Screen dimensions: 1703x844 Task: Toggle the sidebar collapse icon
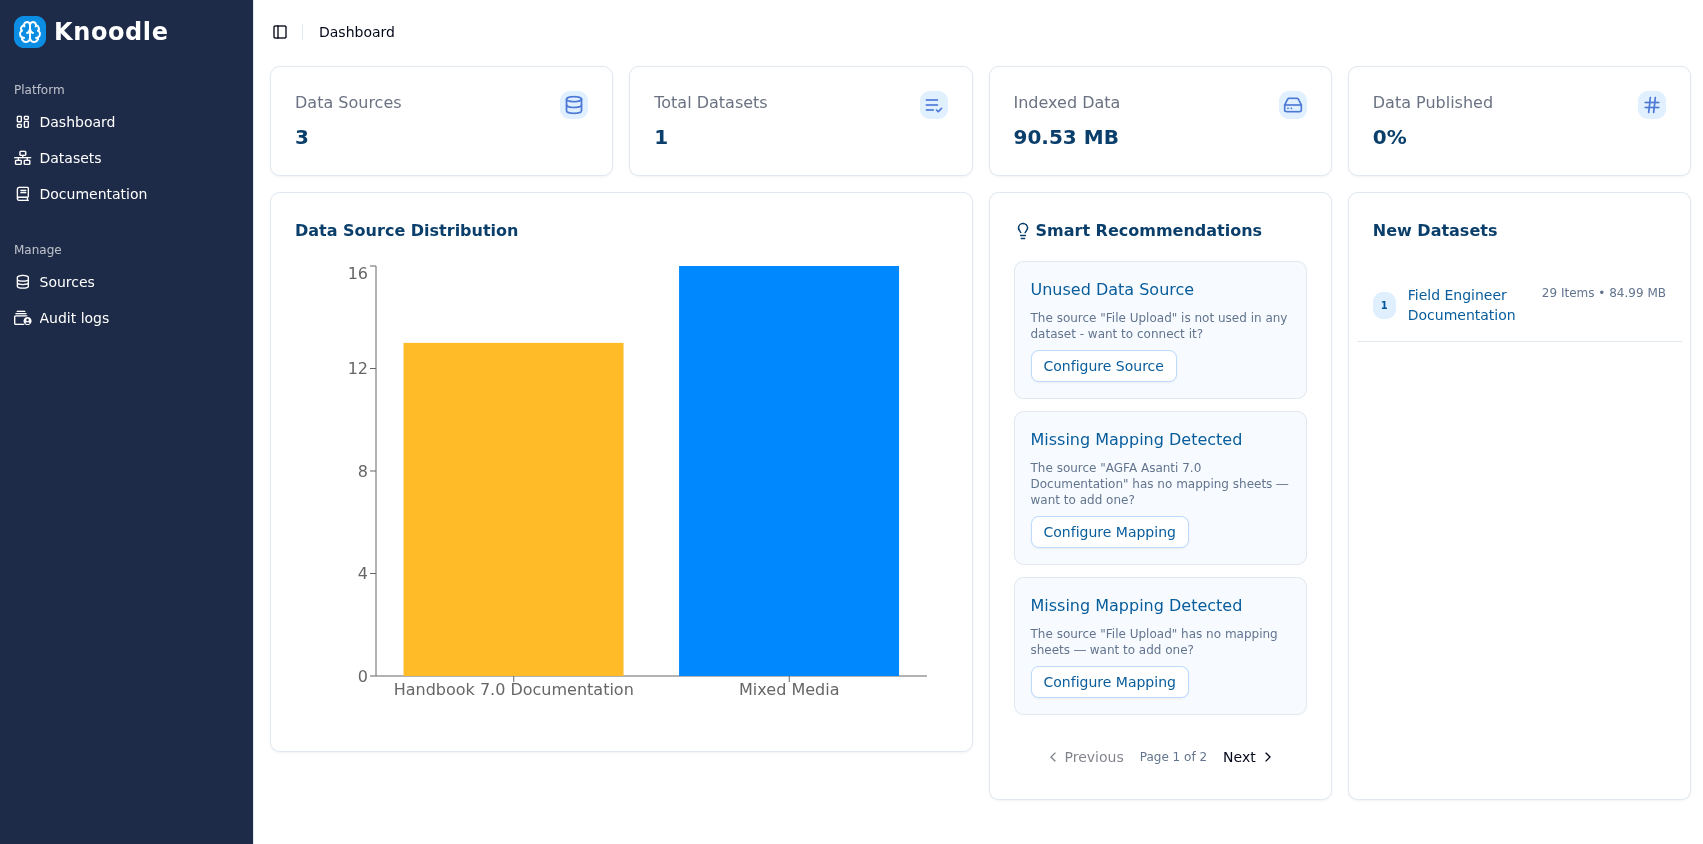[x=280, y=32]
